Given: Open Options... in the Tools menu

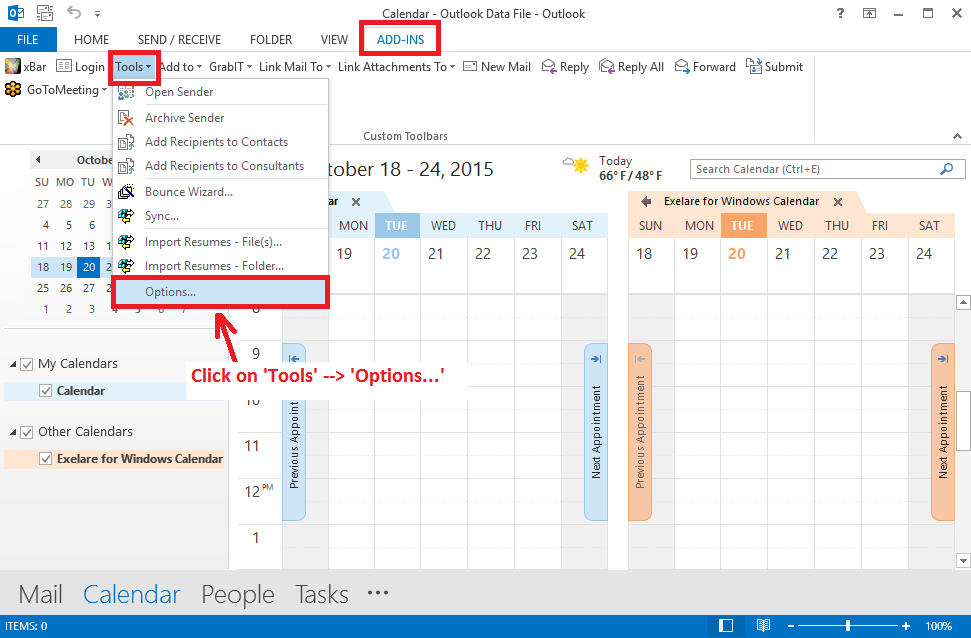Looking at the screenshot, I should tap(220, 292).
